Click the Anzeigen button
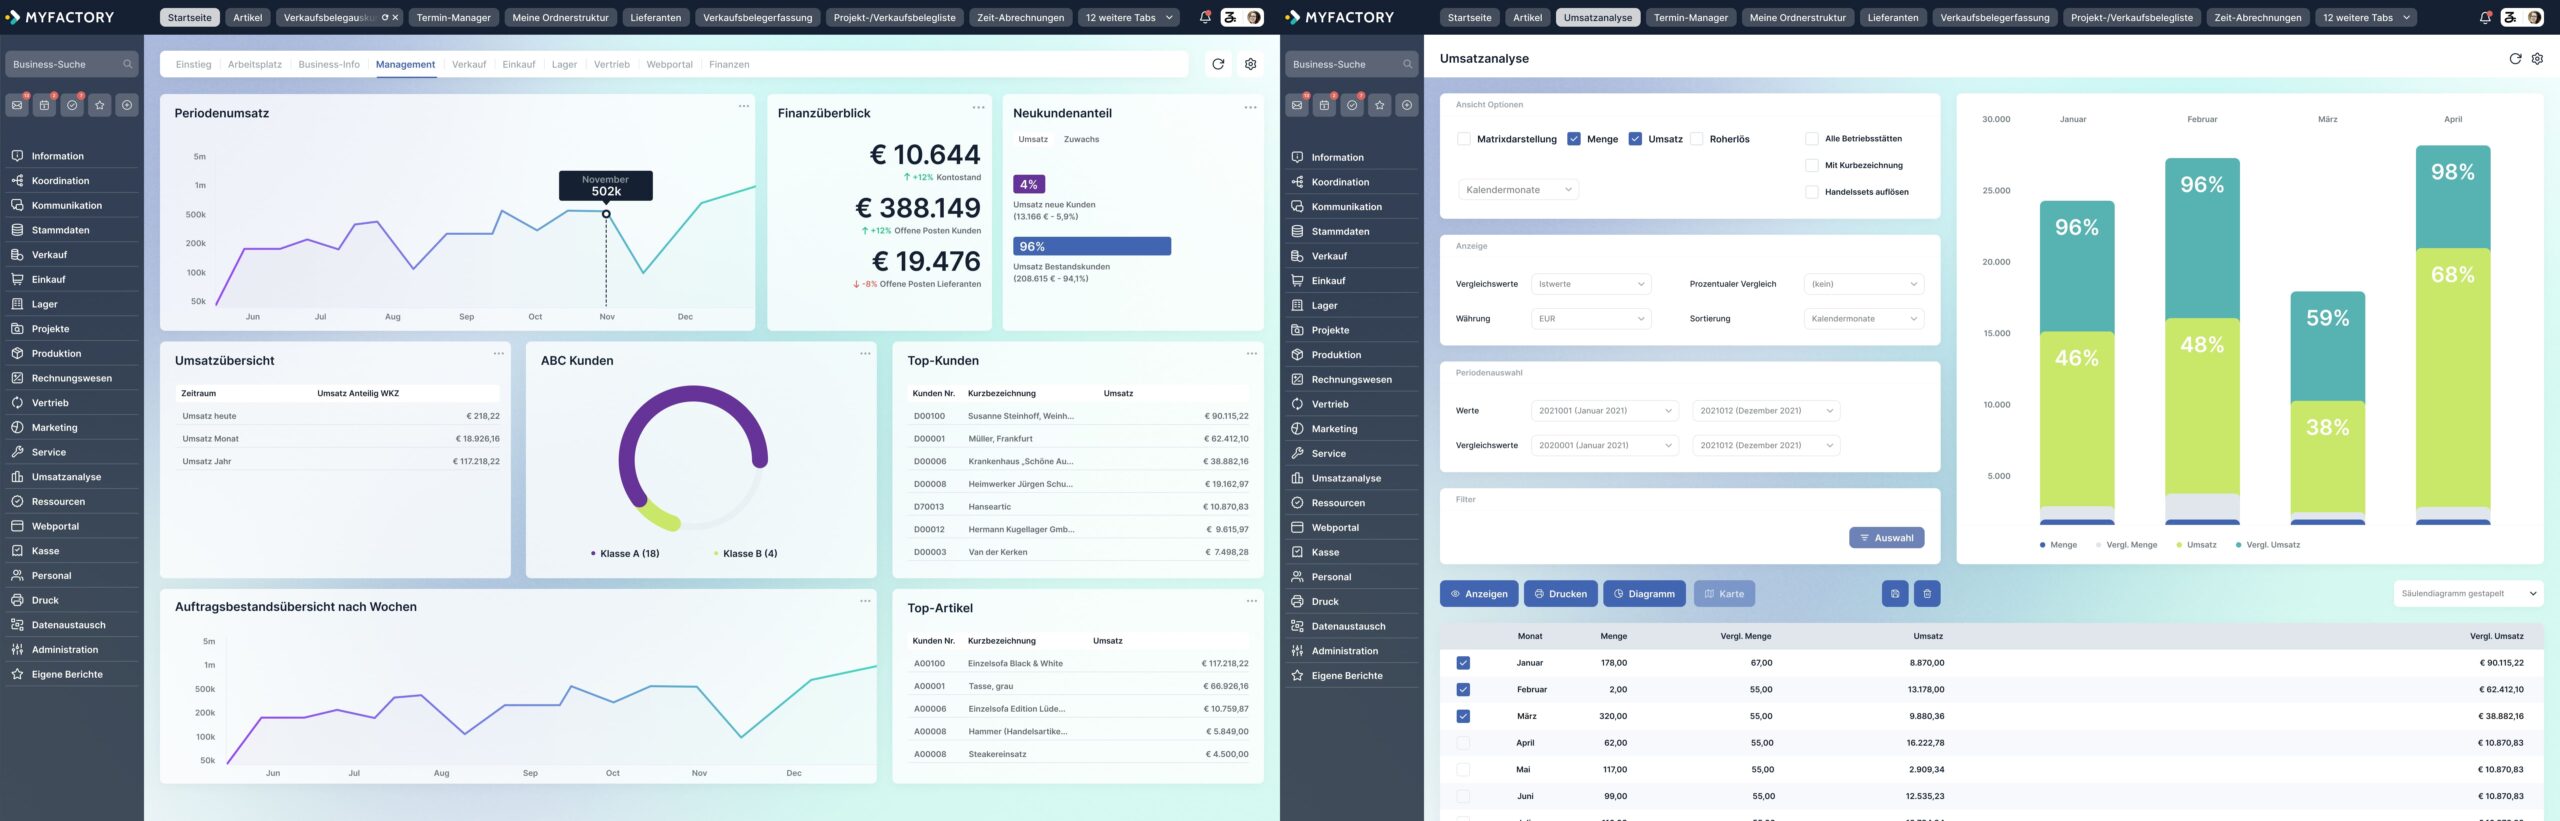This screenshot has width=2560, height=821. [x=1479, y=594]
